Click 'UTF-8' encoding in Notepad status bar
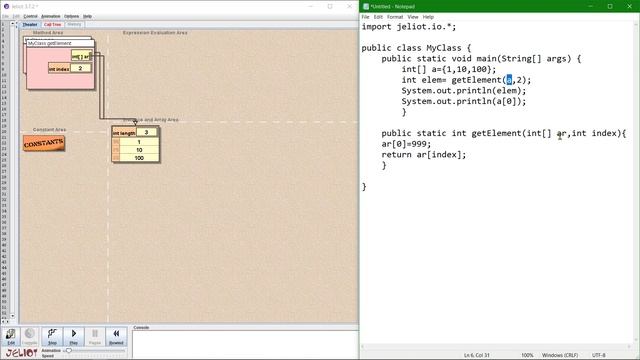This screenshot has width=640, height=360. click(598, 355)
